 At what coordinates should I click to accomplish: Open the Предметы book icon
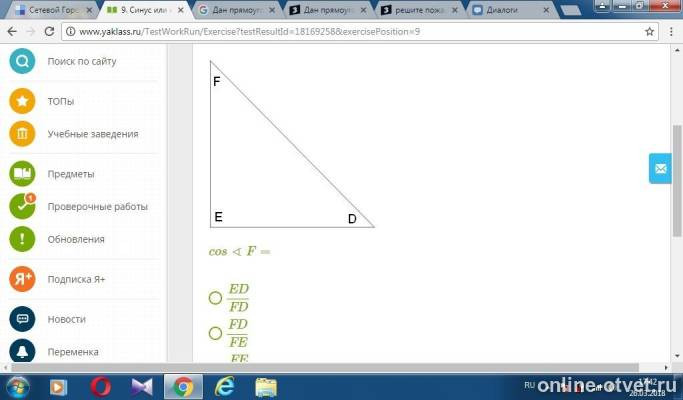[x=22, y=173]
